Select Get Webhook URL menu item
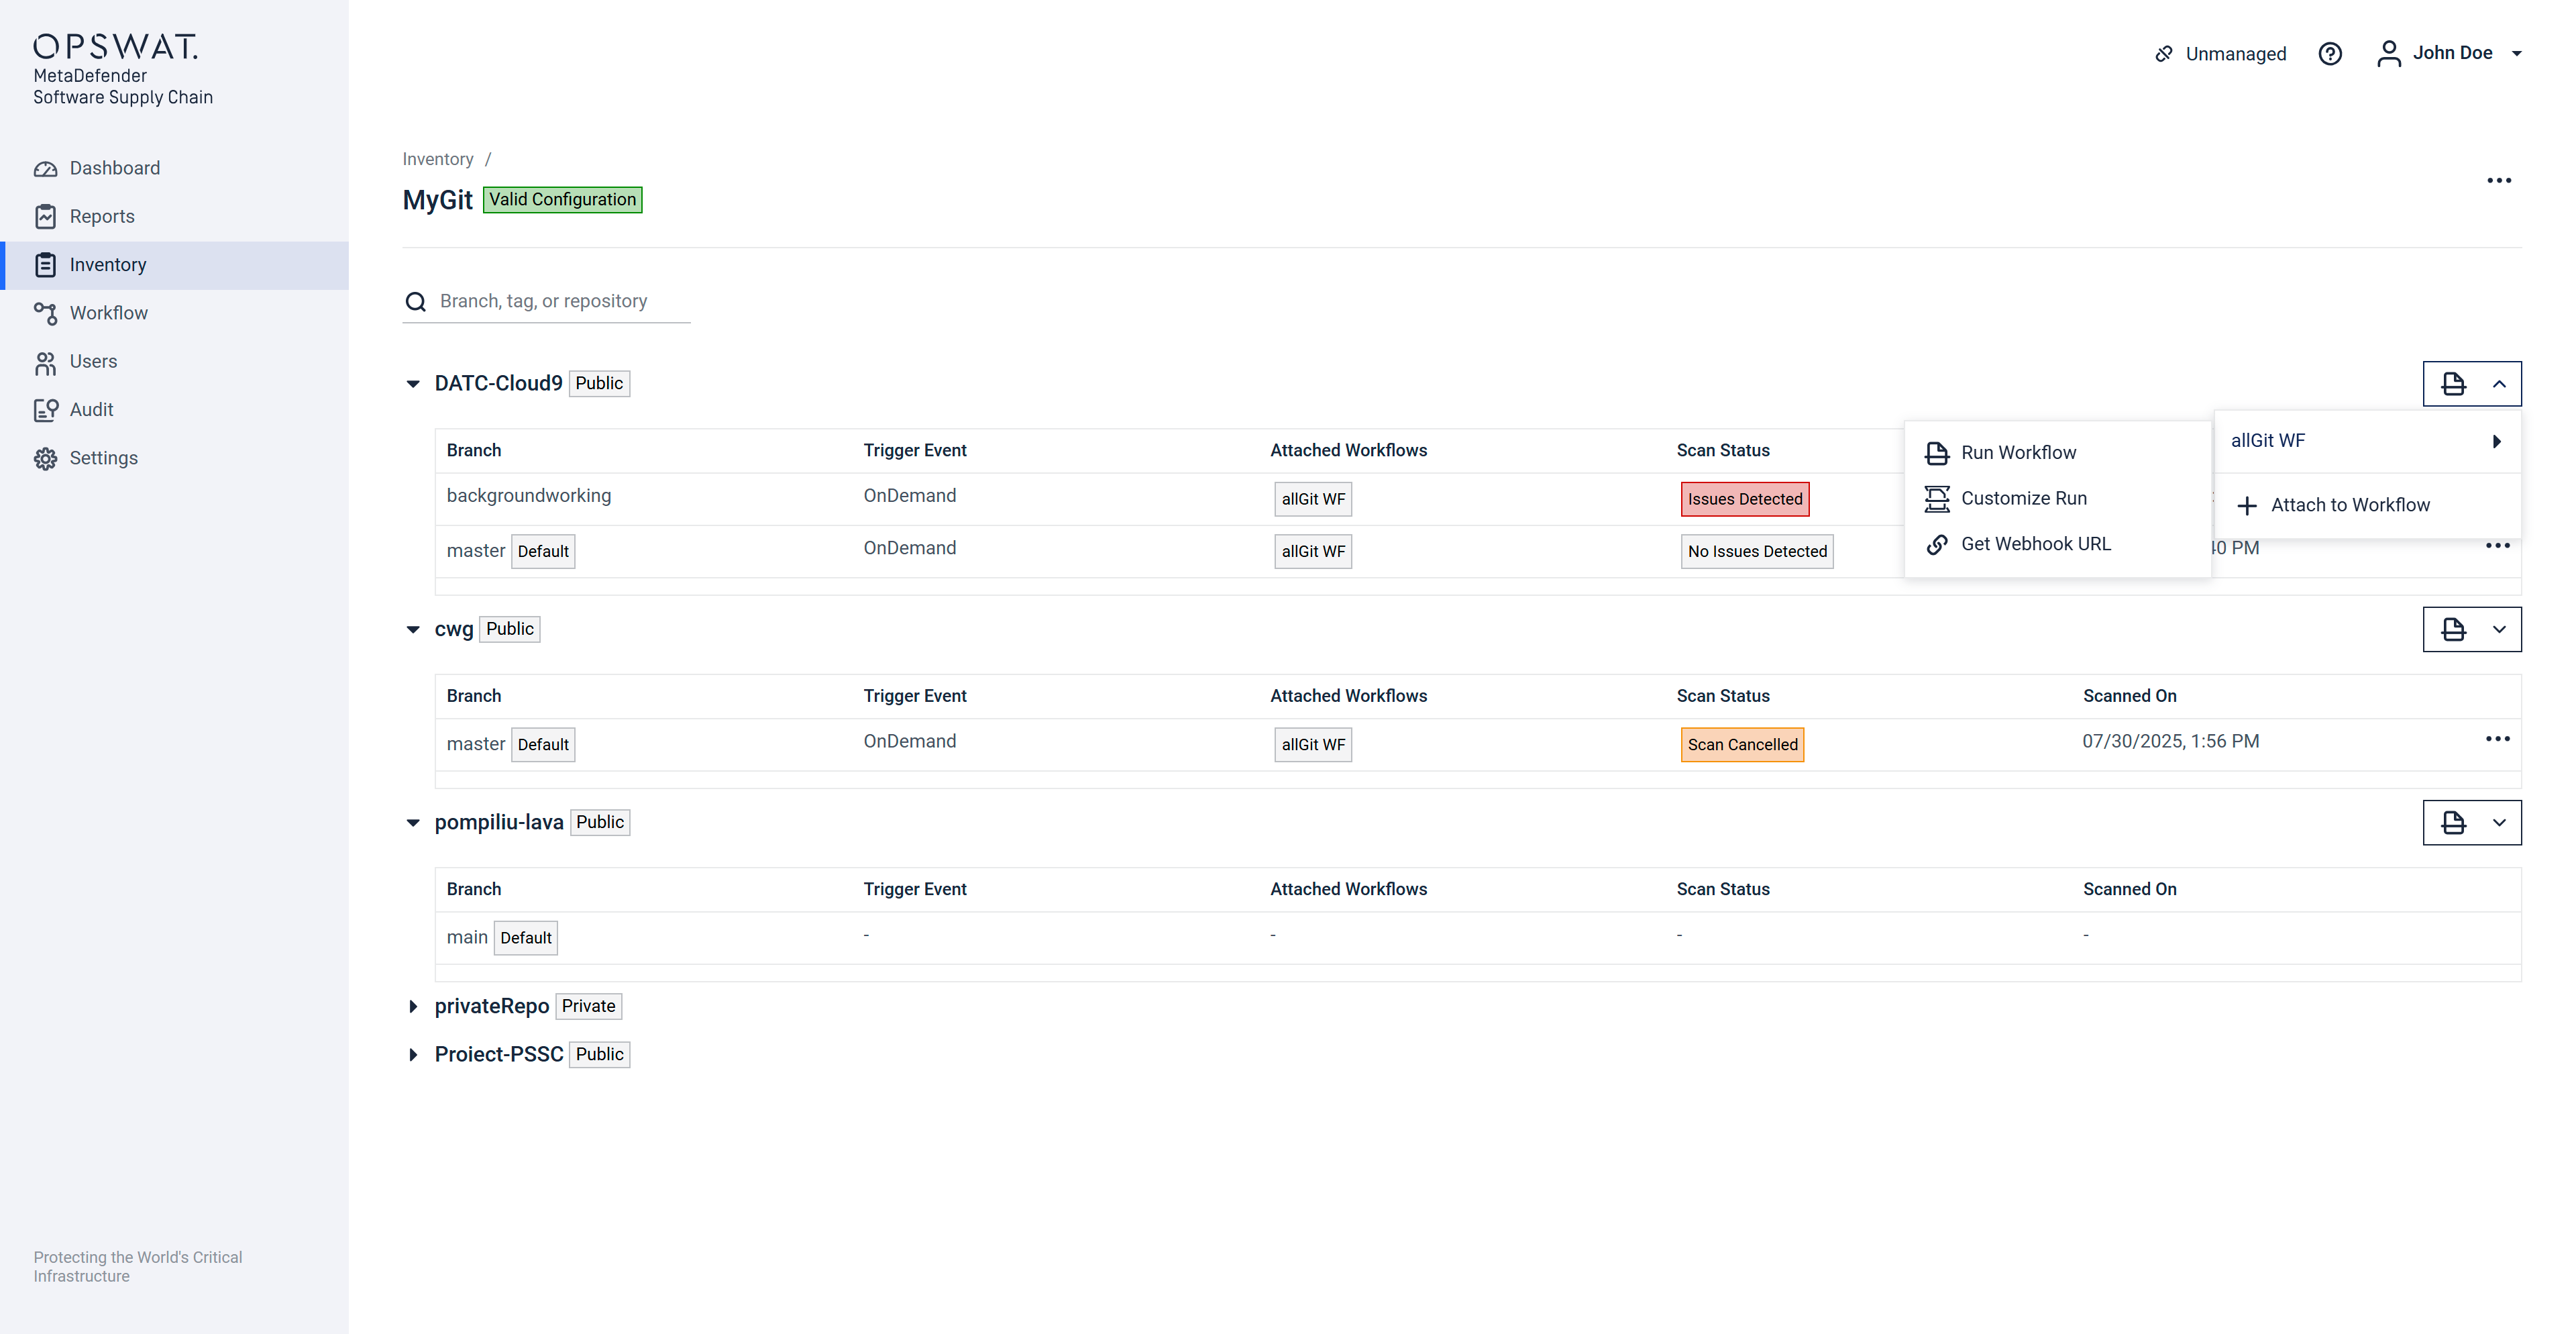Image resolution: width=2576 pixels, height=1334 pixels. click(2057, 545)
